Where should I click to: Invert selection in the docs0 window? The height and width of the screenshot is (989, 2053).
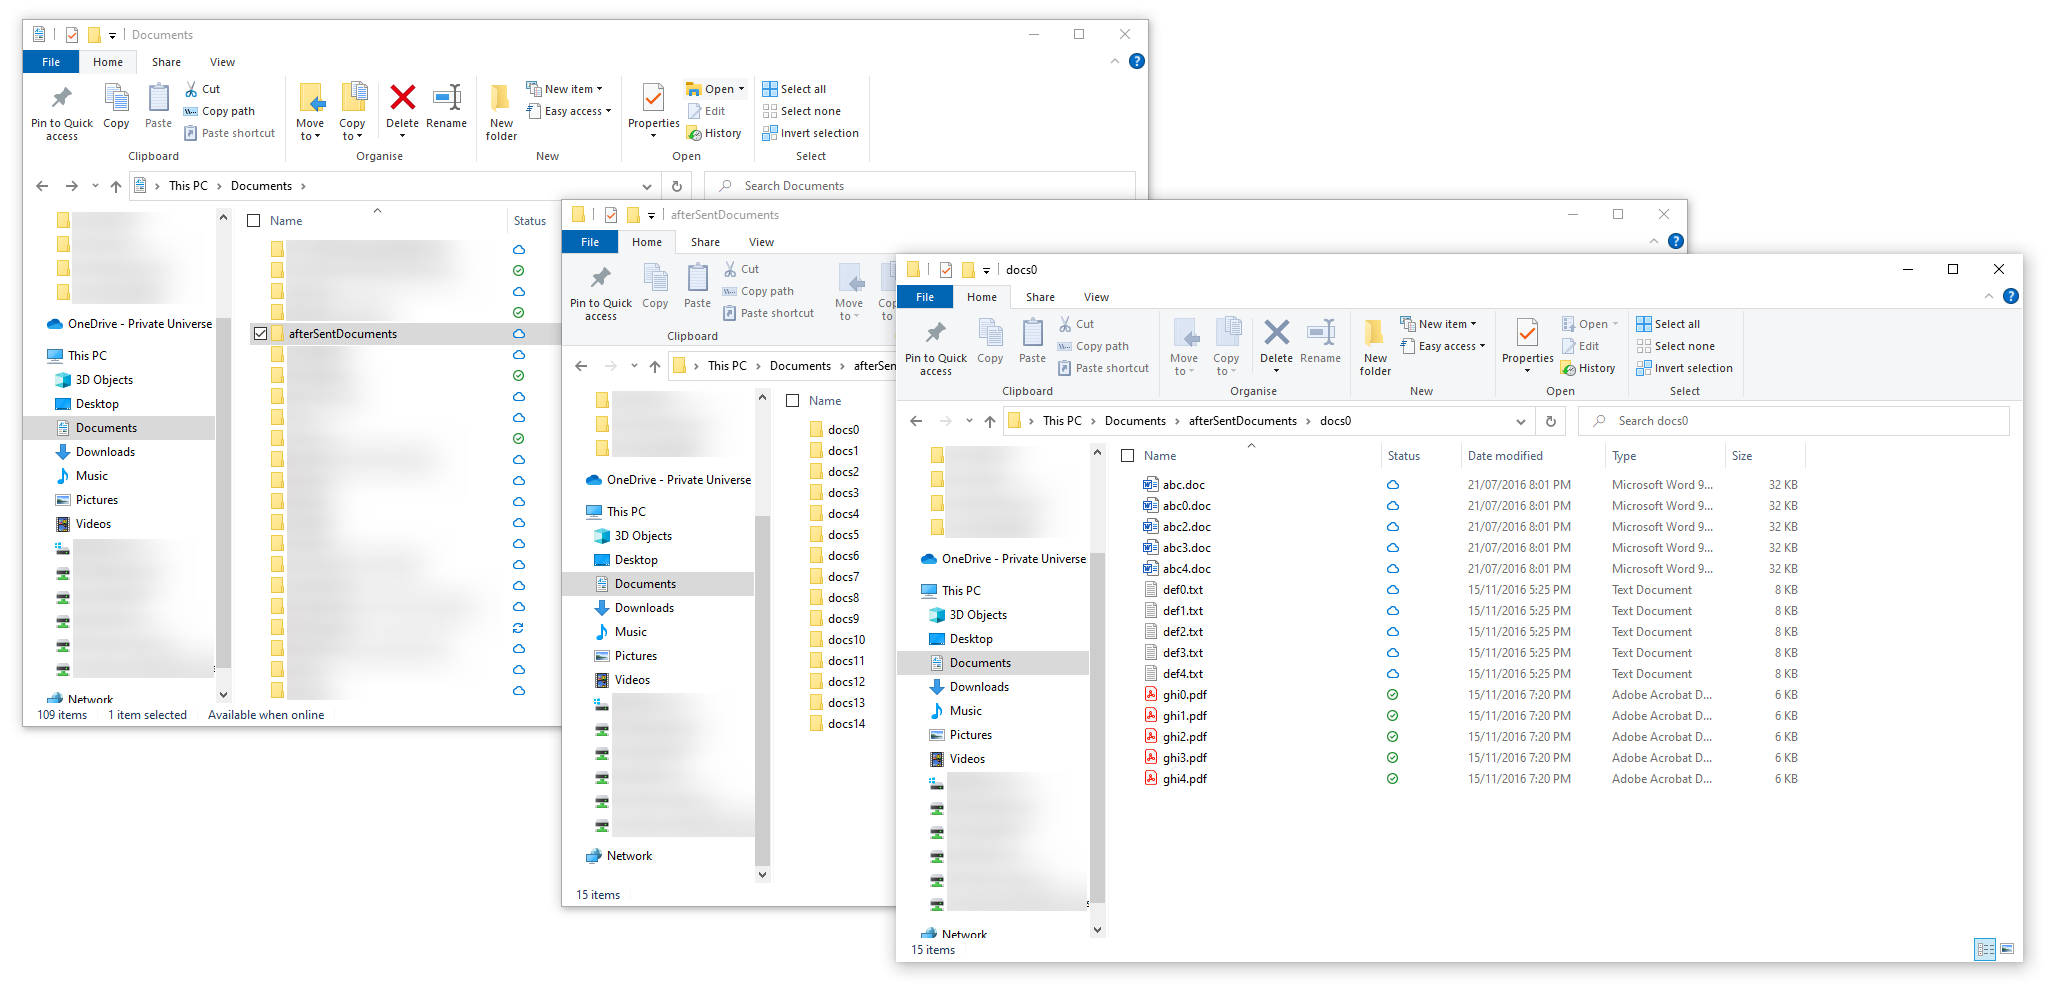click(1684, 368)
